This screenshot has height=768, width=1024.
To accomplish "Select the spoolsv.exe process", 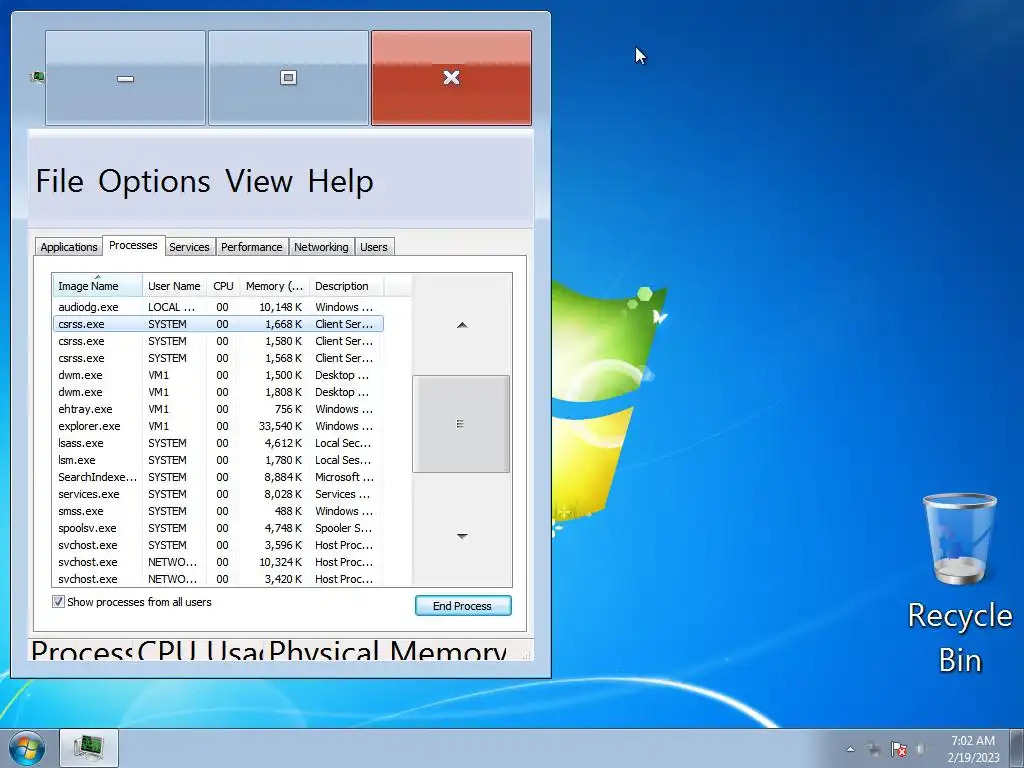I will pos(218,528).
